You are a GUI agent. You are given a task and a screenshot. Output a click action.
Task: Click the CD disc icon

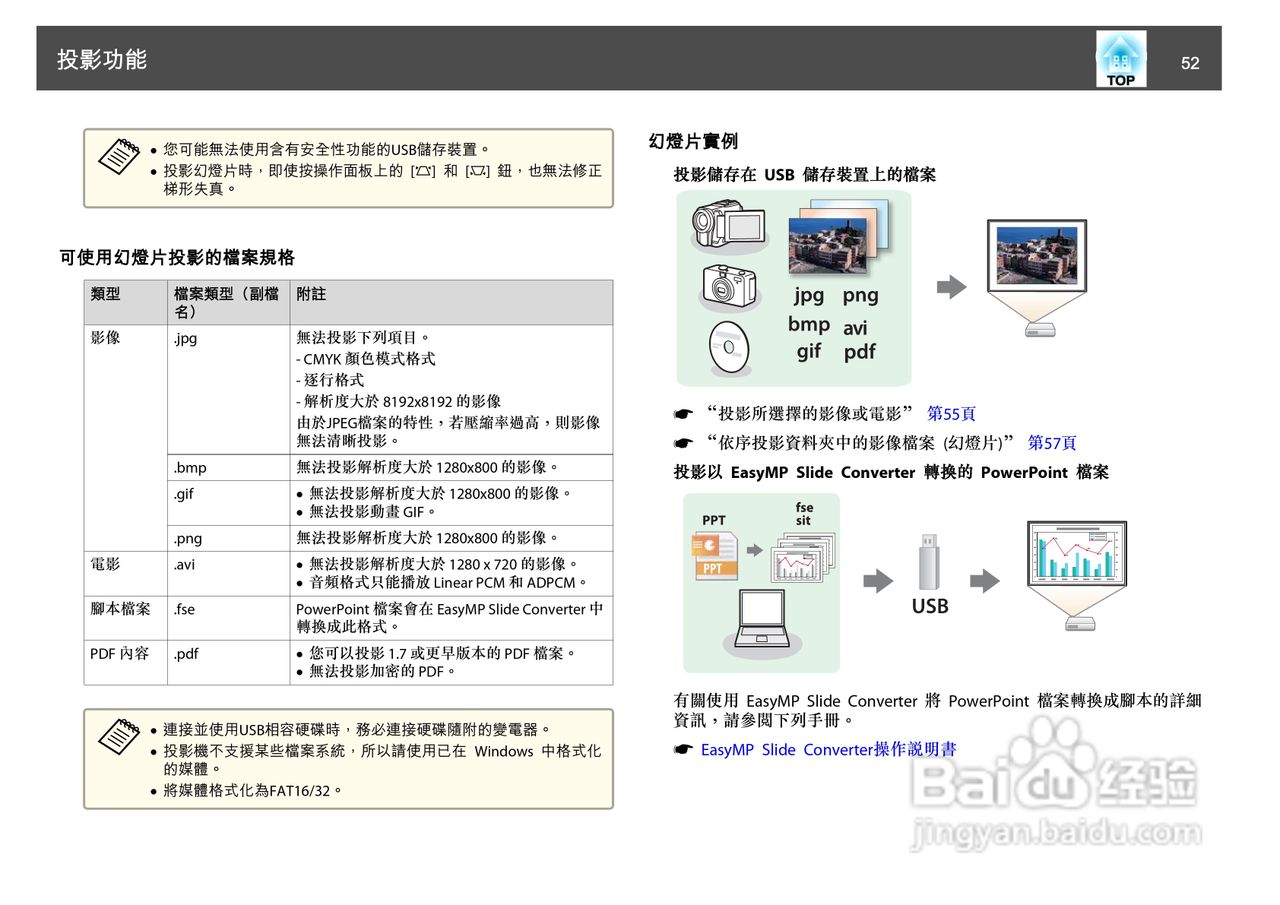[728, 346]
